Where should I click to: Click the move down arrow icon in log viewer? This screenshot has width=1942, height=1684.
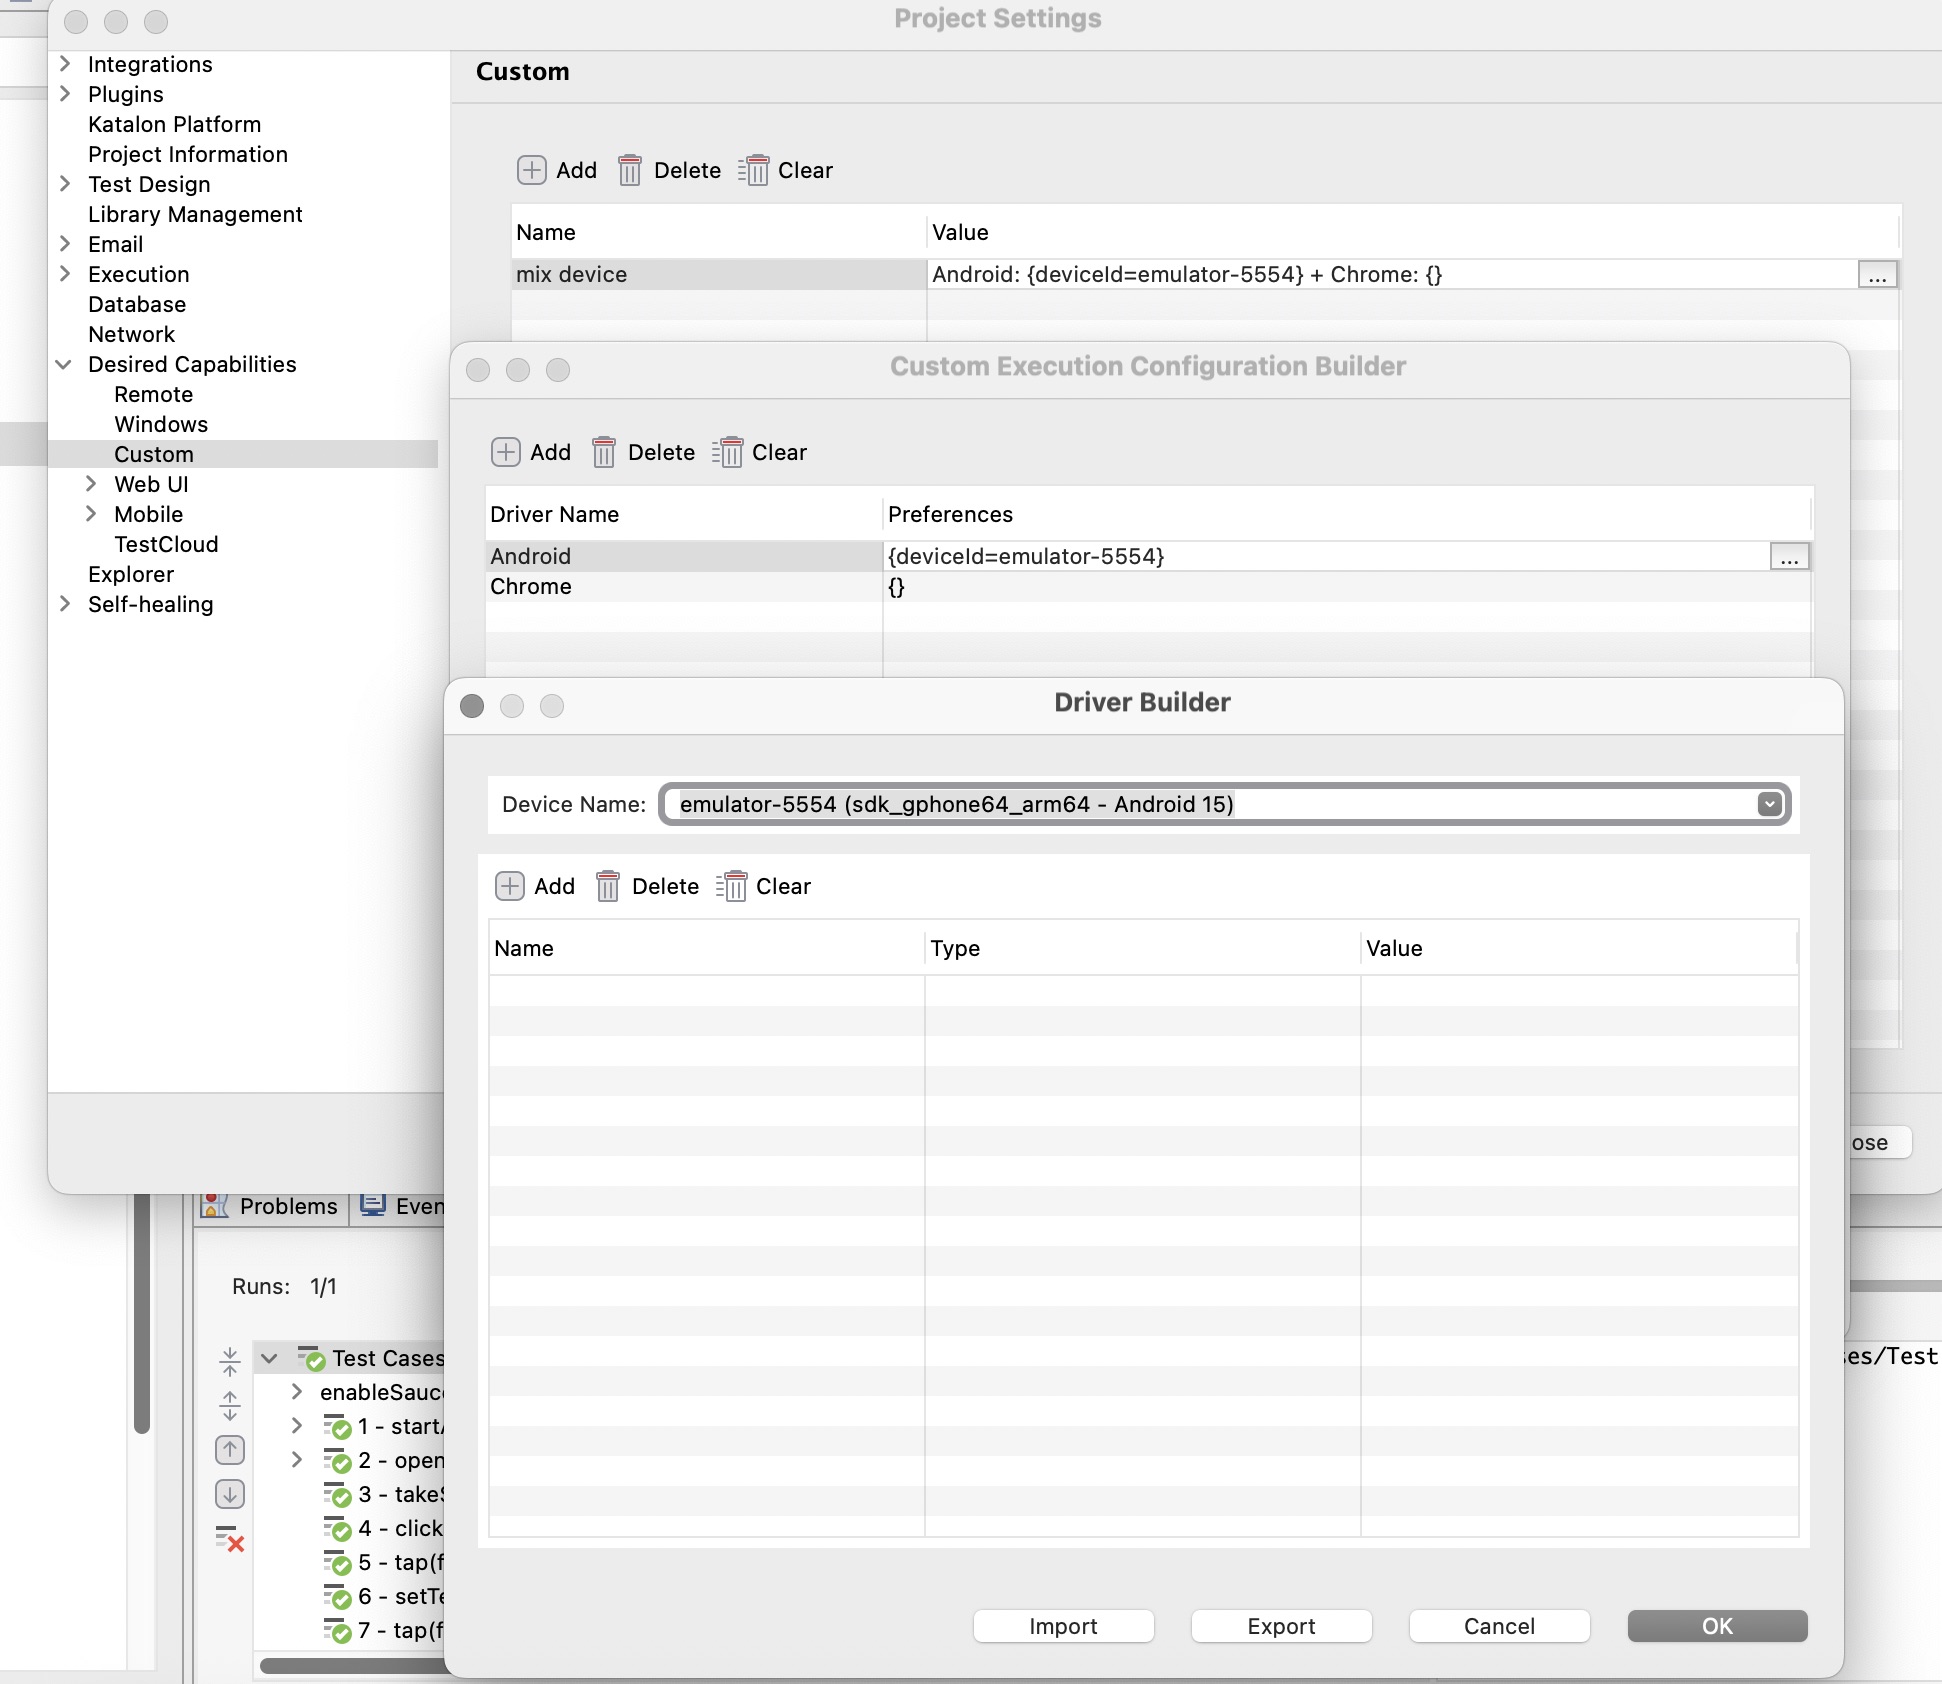click(x=230, y=1494)
